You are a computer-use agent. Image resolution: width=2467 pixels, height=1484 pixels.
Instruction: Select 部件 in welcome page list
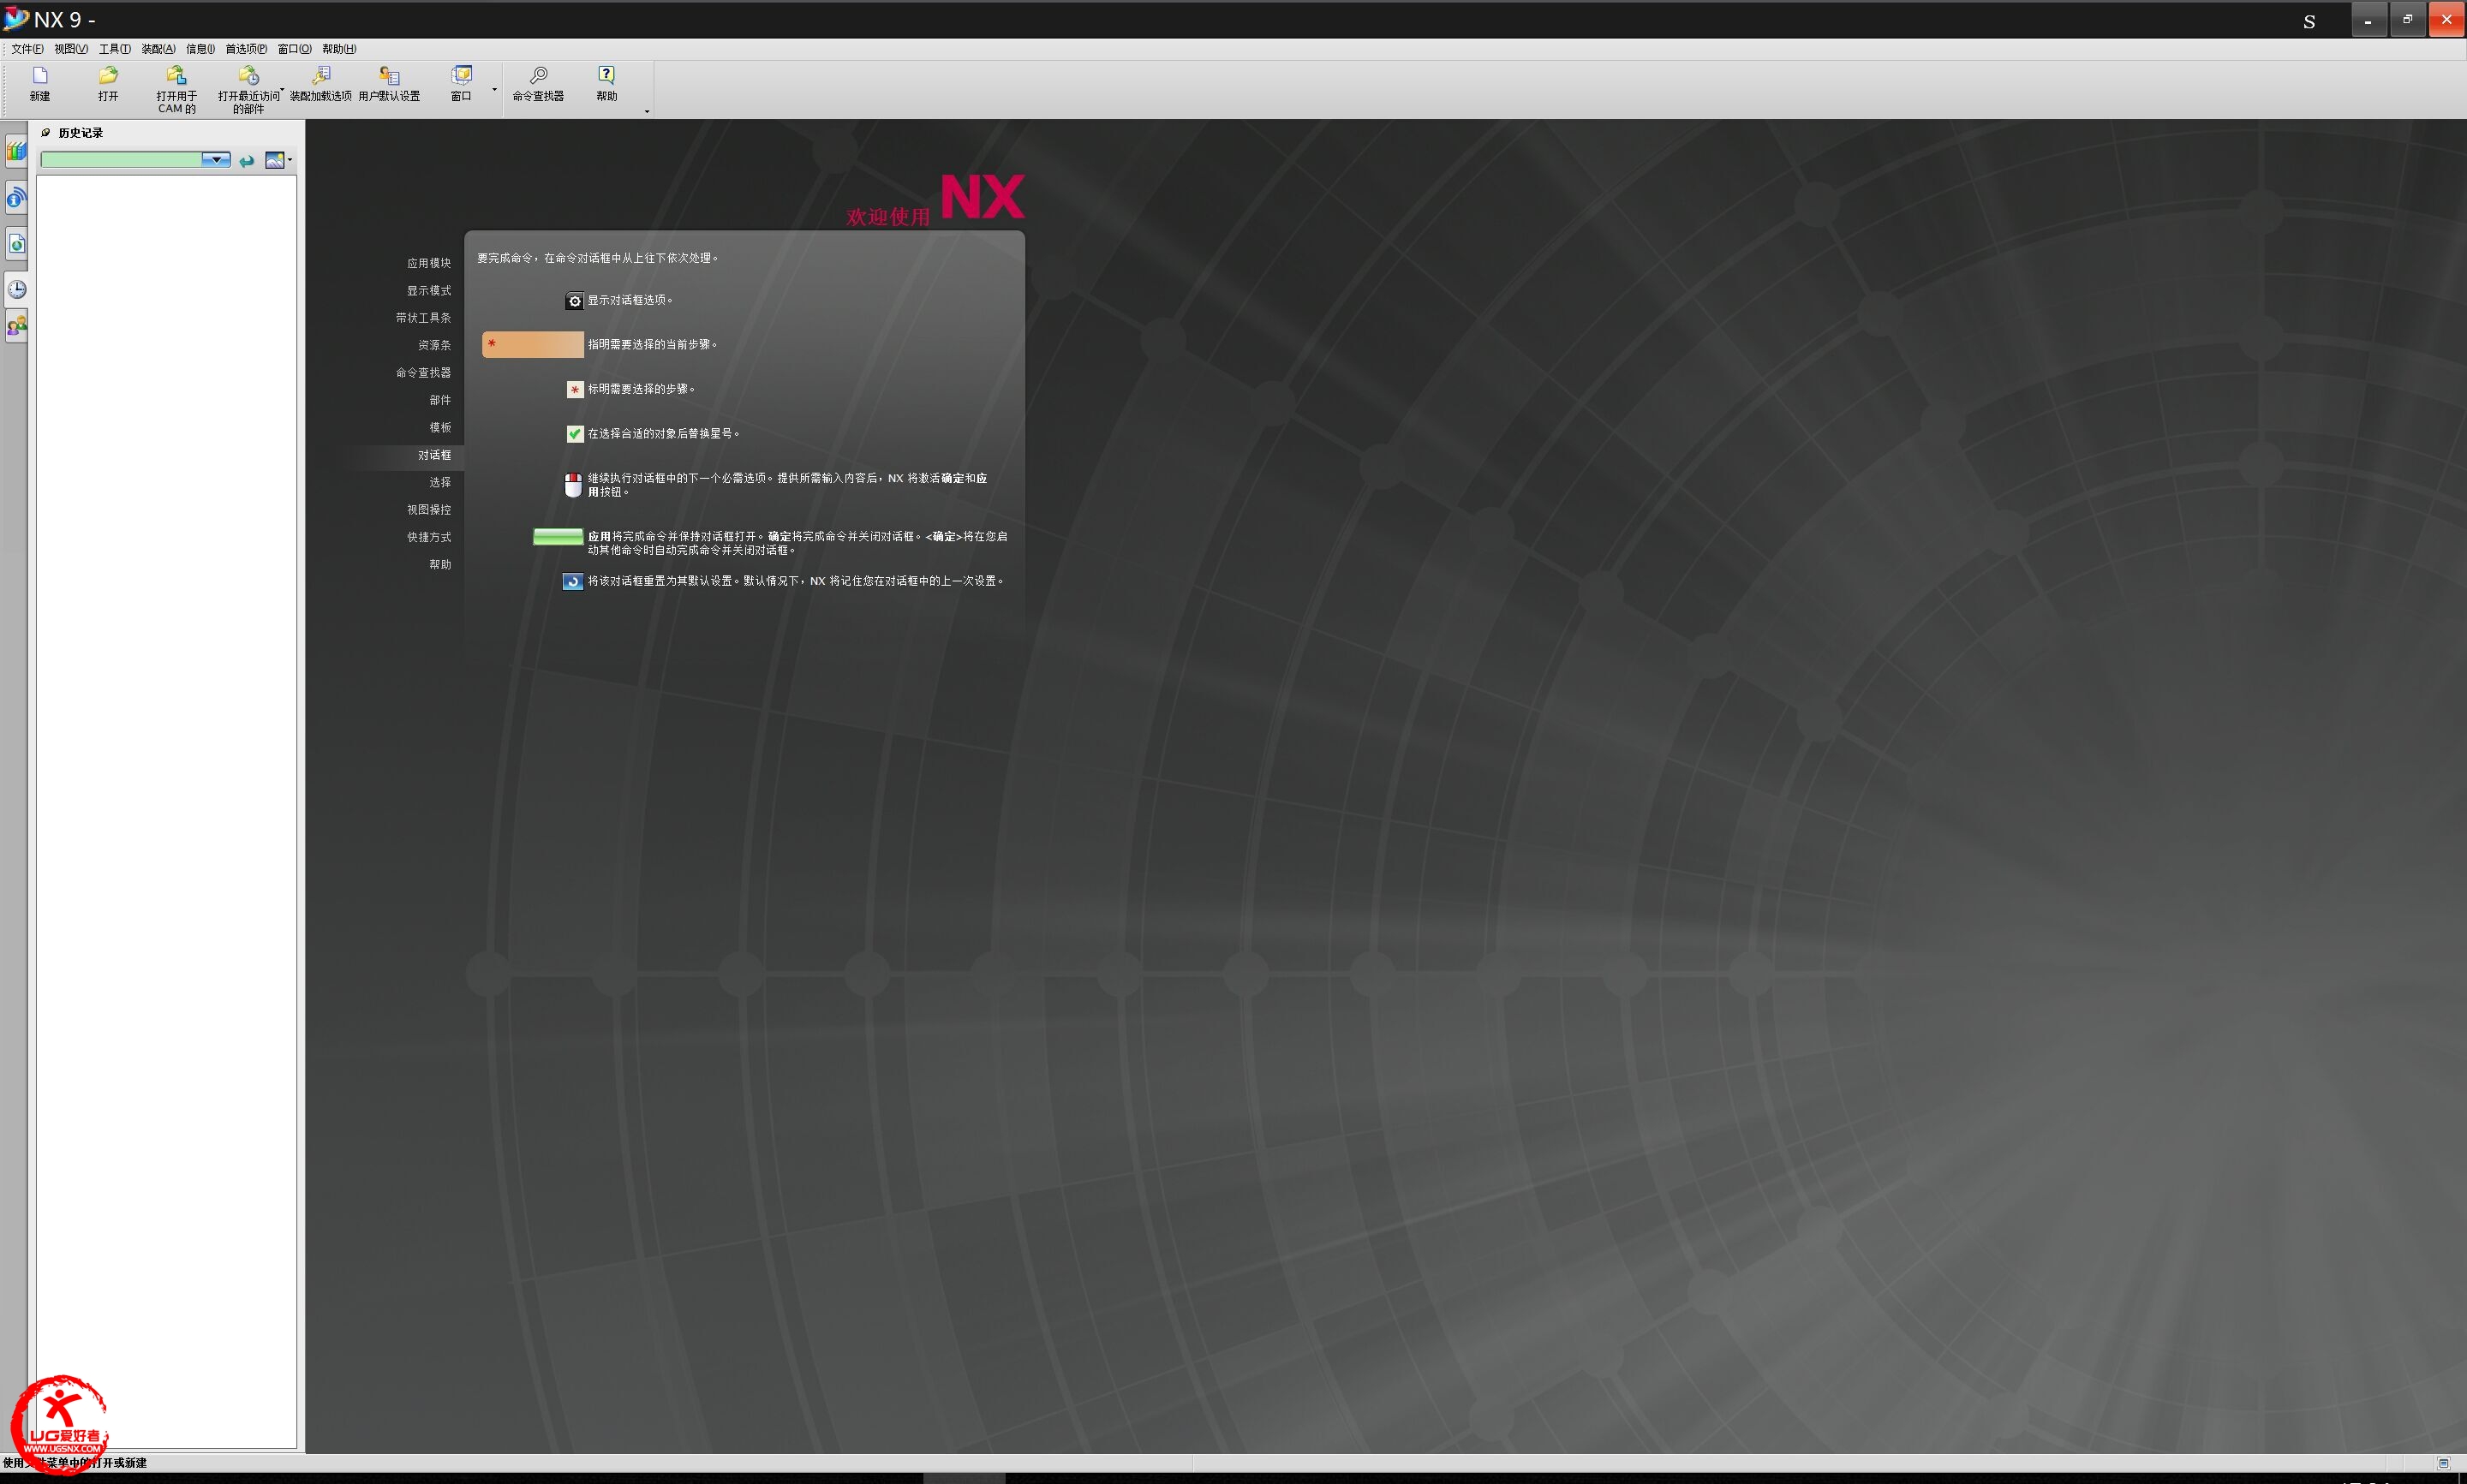point(440,400)
